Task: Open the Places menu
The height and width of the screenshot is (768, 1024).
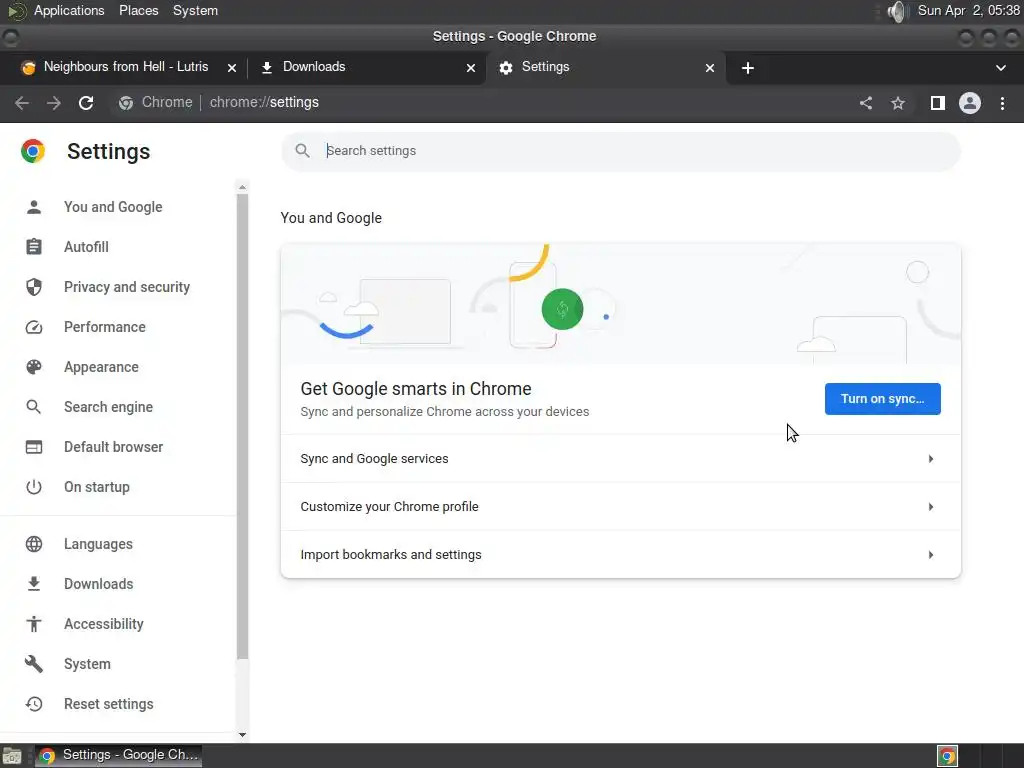Action: (138, 10)
